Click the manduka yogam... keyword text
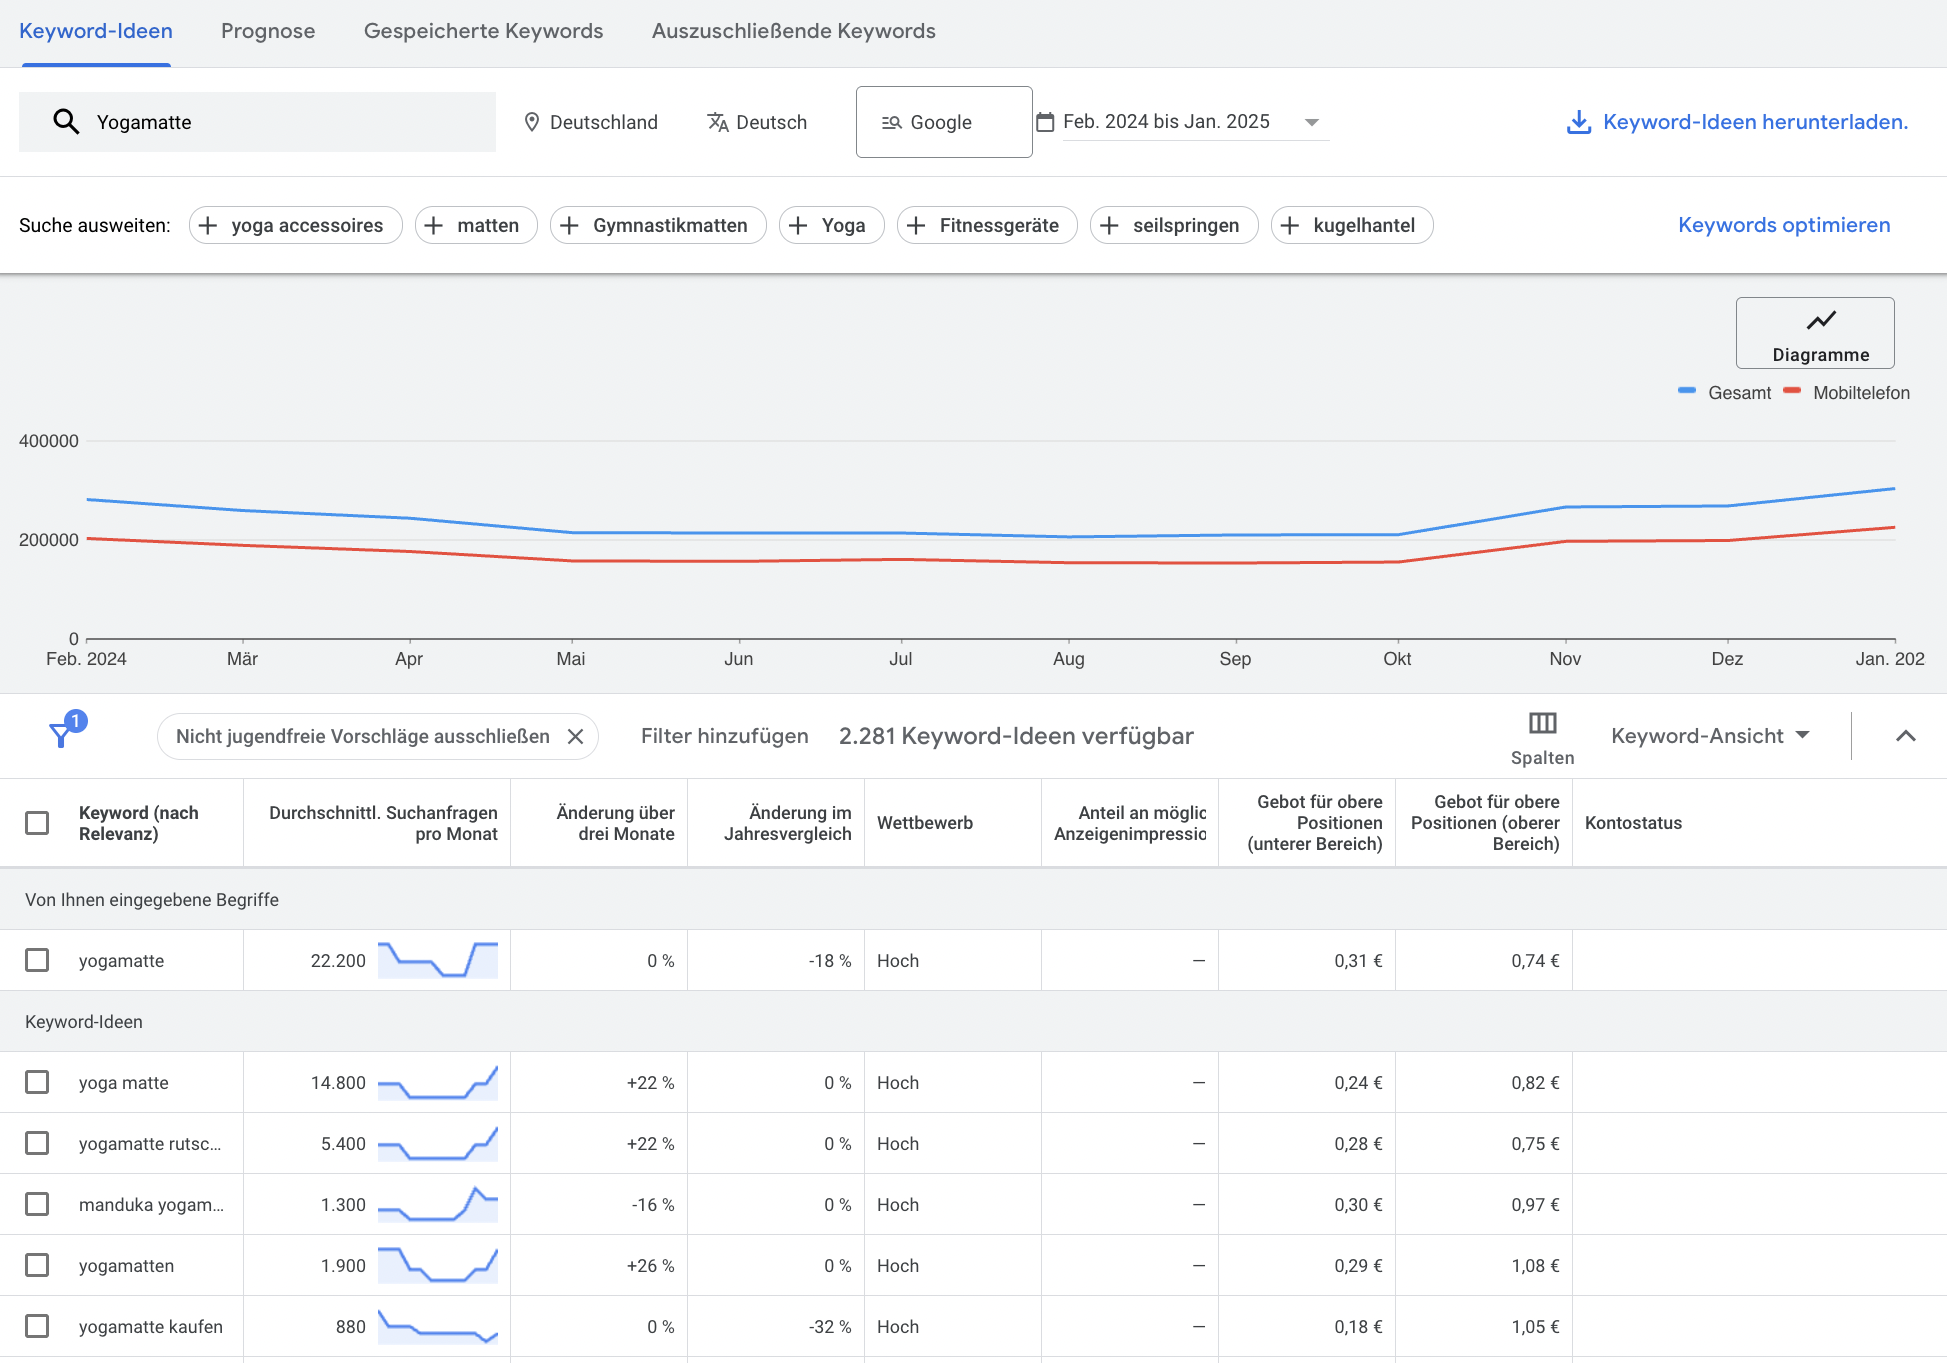 [151, 1204]
